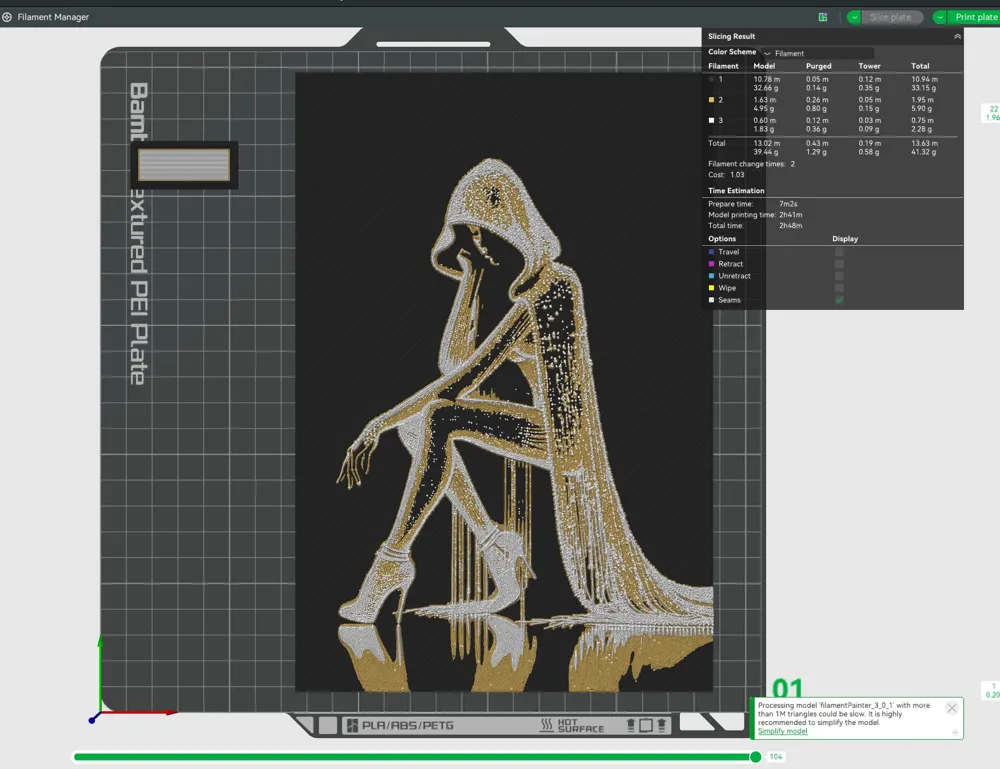Click filament 1 dark color swatch
Image resolution: width=1000 pixels, height=769 pixels.
tap(711, 80)
